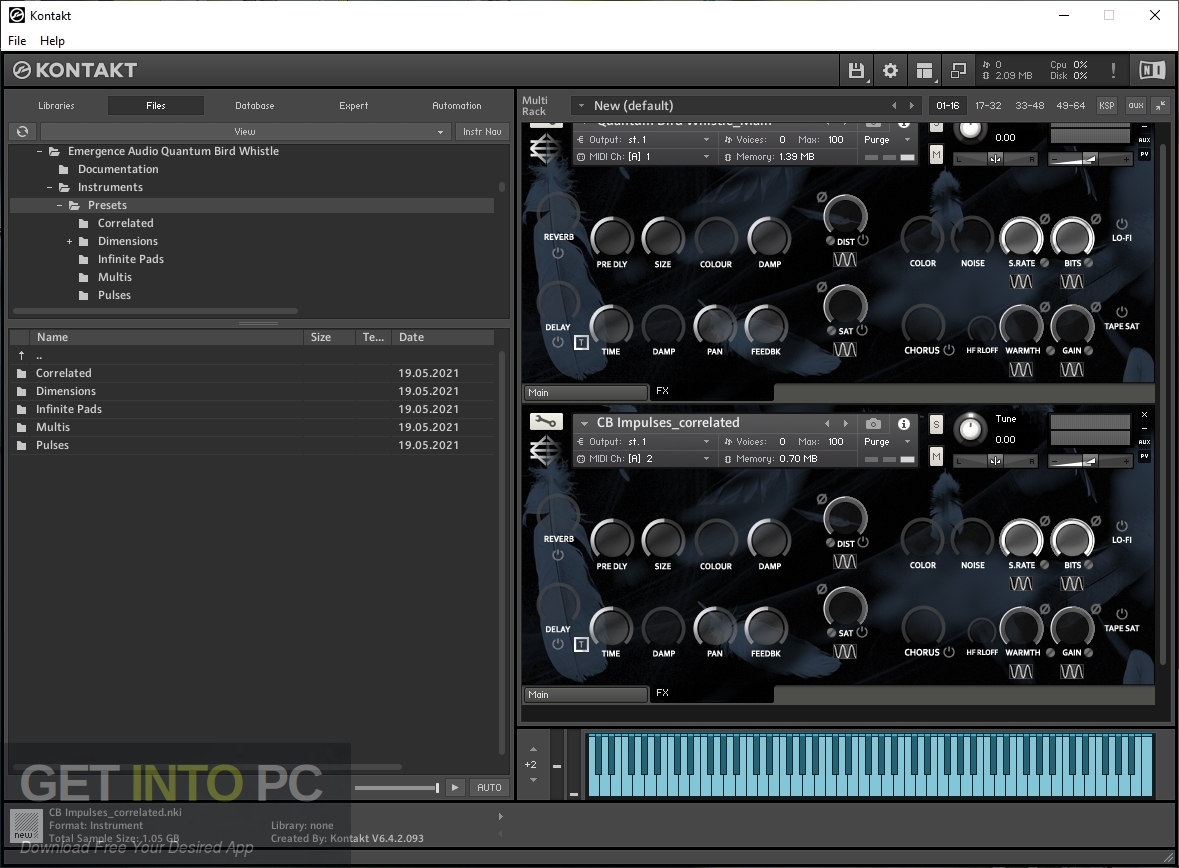Open New (default) multi menu dropdown
1179x868 pixels.
tap(581, 106)
